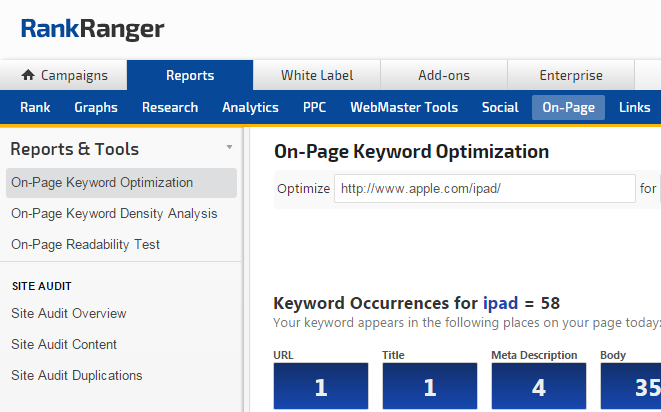Screen dimensions: 661x412
Task: Open the Campaigns tab with home icon
Action: coord(64,75)
